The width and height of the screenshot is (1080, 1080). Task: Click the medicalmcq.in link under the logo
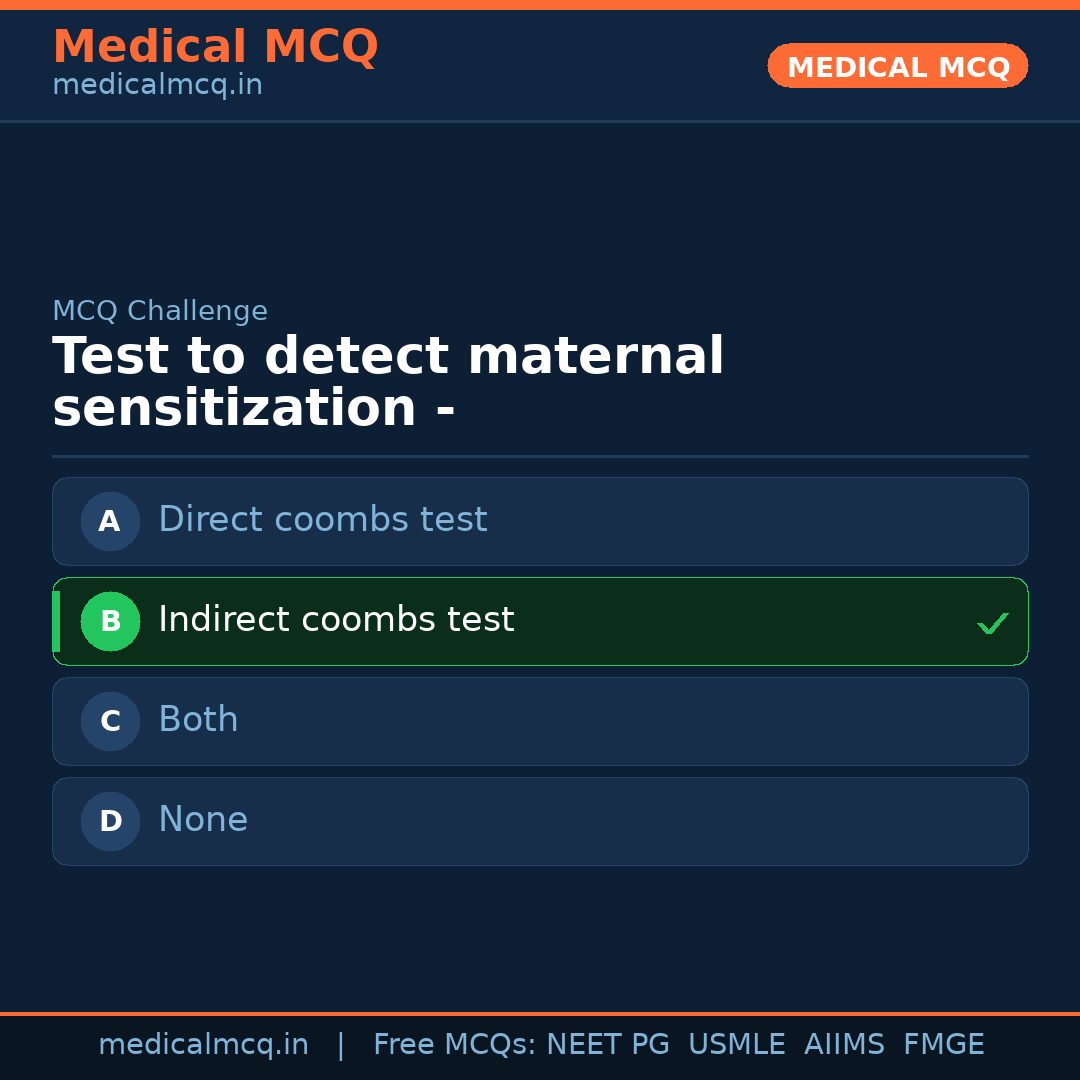(x=157, y=84)
